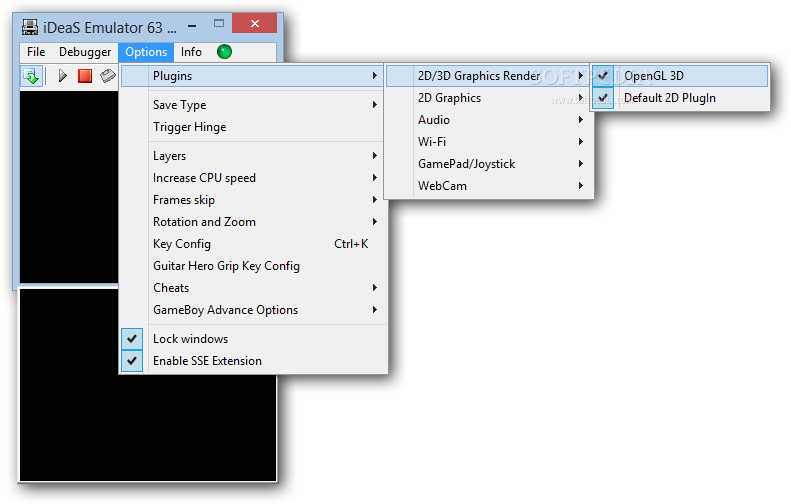Open Key Config dialog
The width and height of the screenshot is (791, 504).
click(x=252, y=244)
